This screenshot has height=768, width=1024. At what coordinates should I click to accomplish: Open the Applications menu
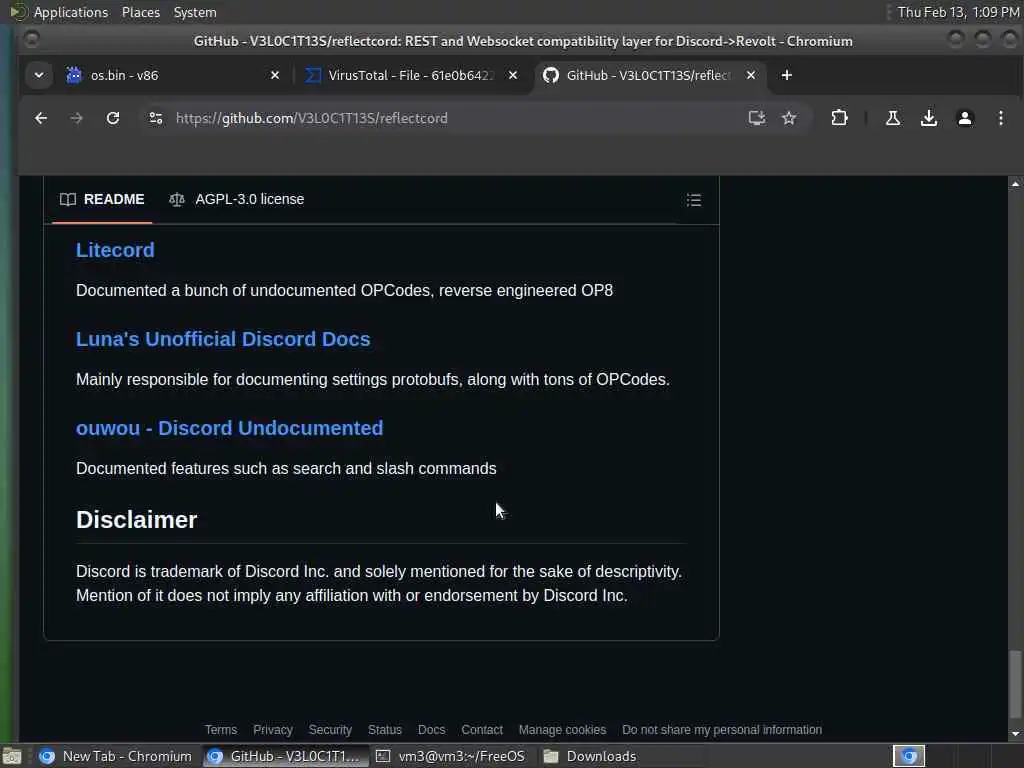click(x=71, y=12)
